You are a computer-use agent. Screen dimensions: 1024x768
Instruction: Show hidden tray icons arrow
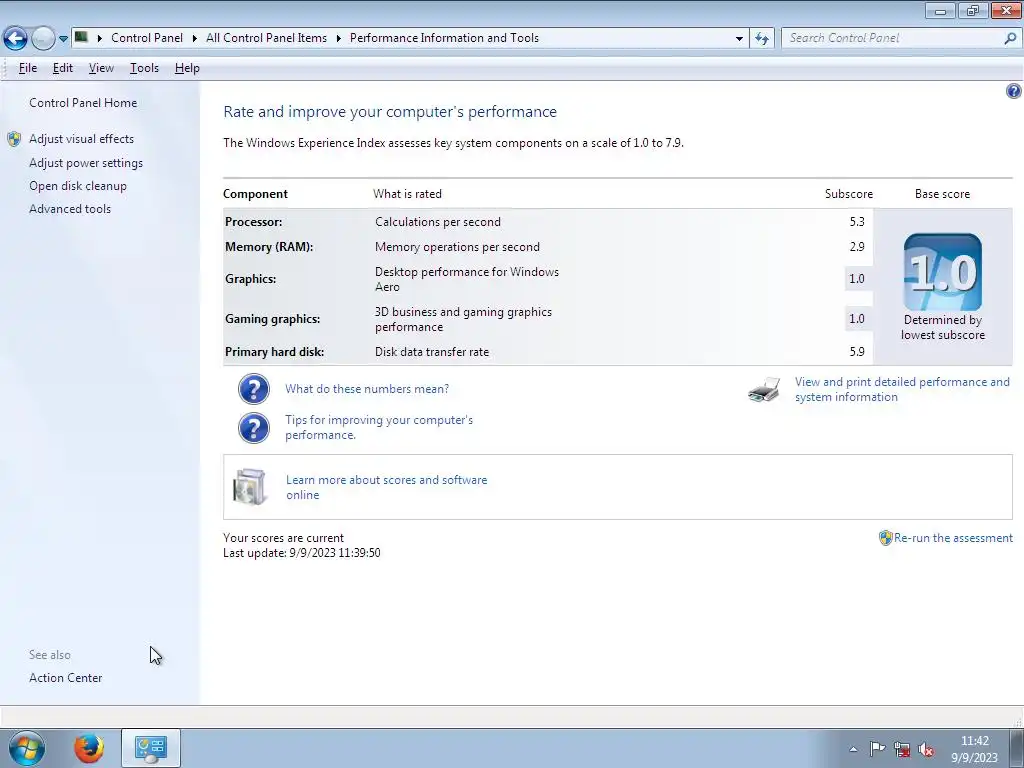(853, 749)
